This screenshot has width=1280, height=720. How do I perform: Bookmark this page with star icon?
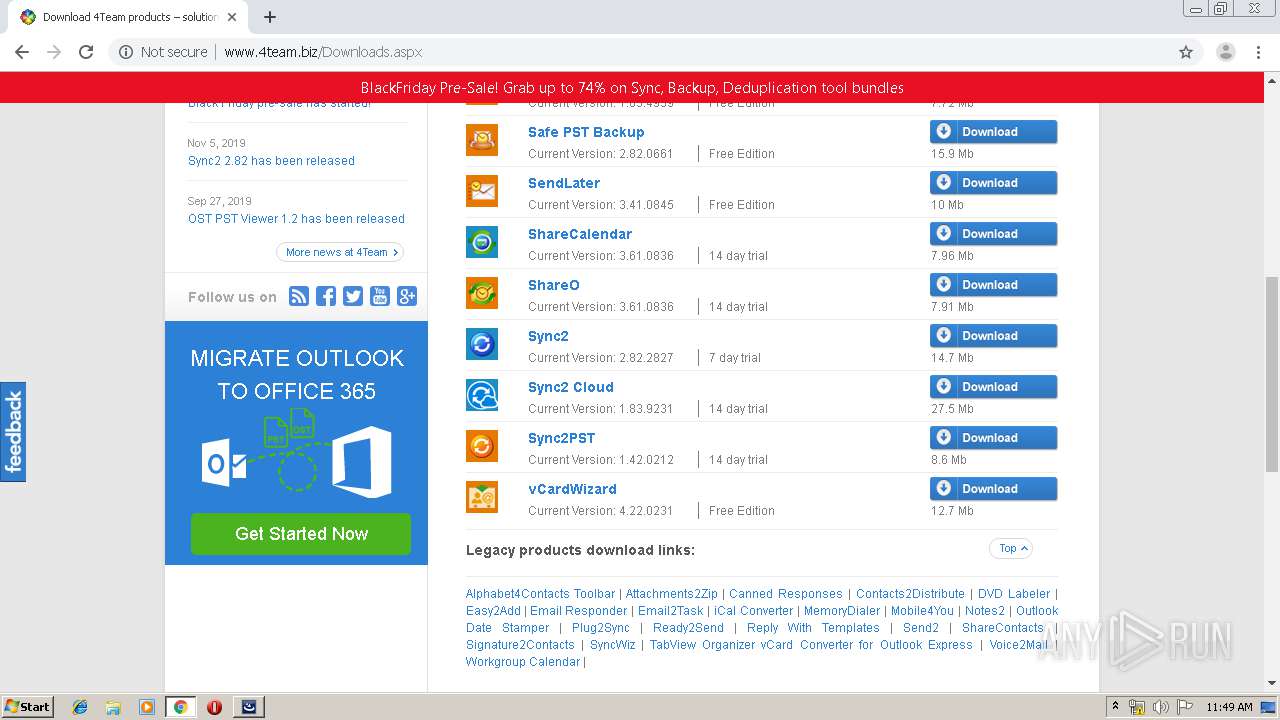tap(1186, 52)
